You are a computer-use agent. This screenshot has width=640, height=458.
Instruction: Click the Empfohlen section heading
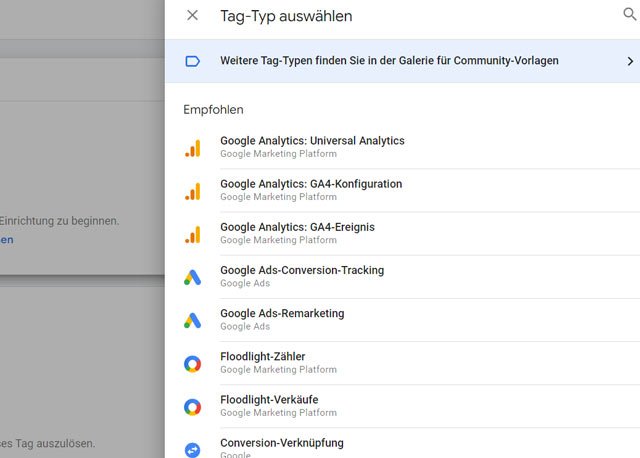pyautogui.click(x=213, y=110)
